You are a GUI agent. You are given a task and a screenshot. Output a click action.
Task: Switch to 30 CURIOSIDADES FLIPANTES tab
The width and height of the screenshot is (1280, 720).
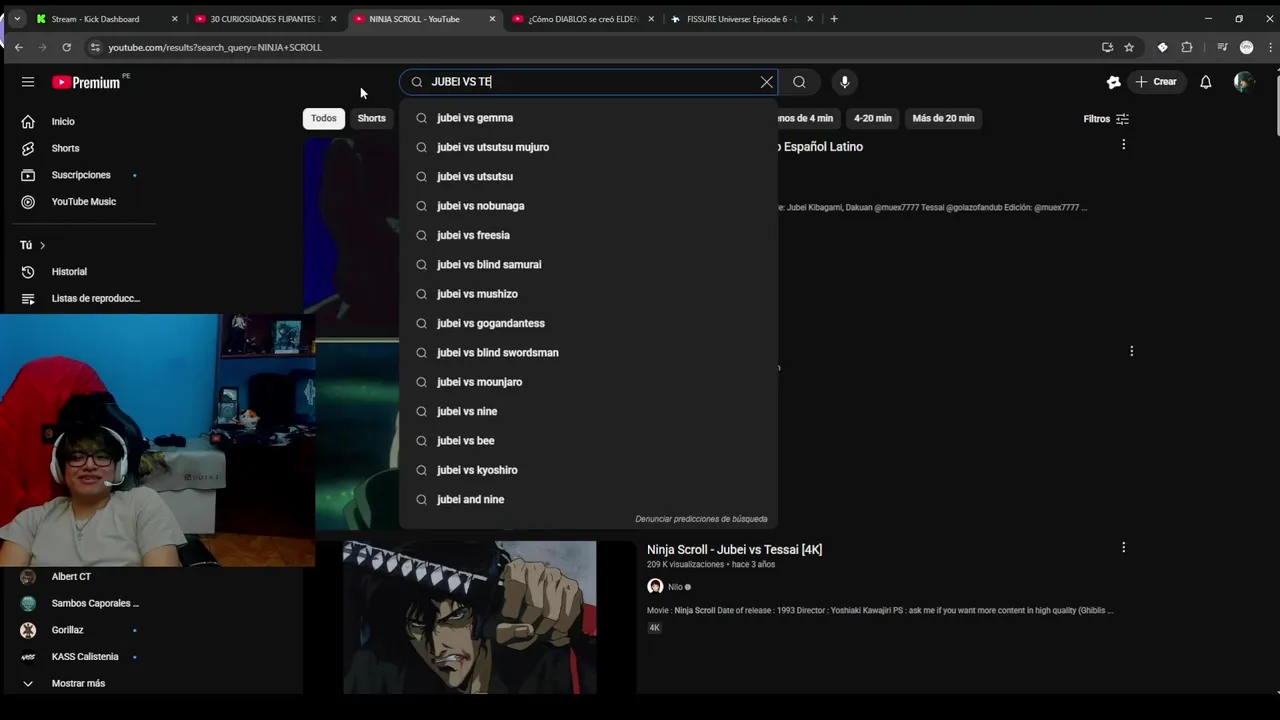point(265,19)
